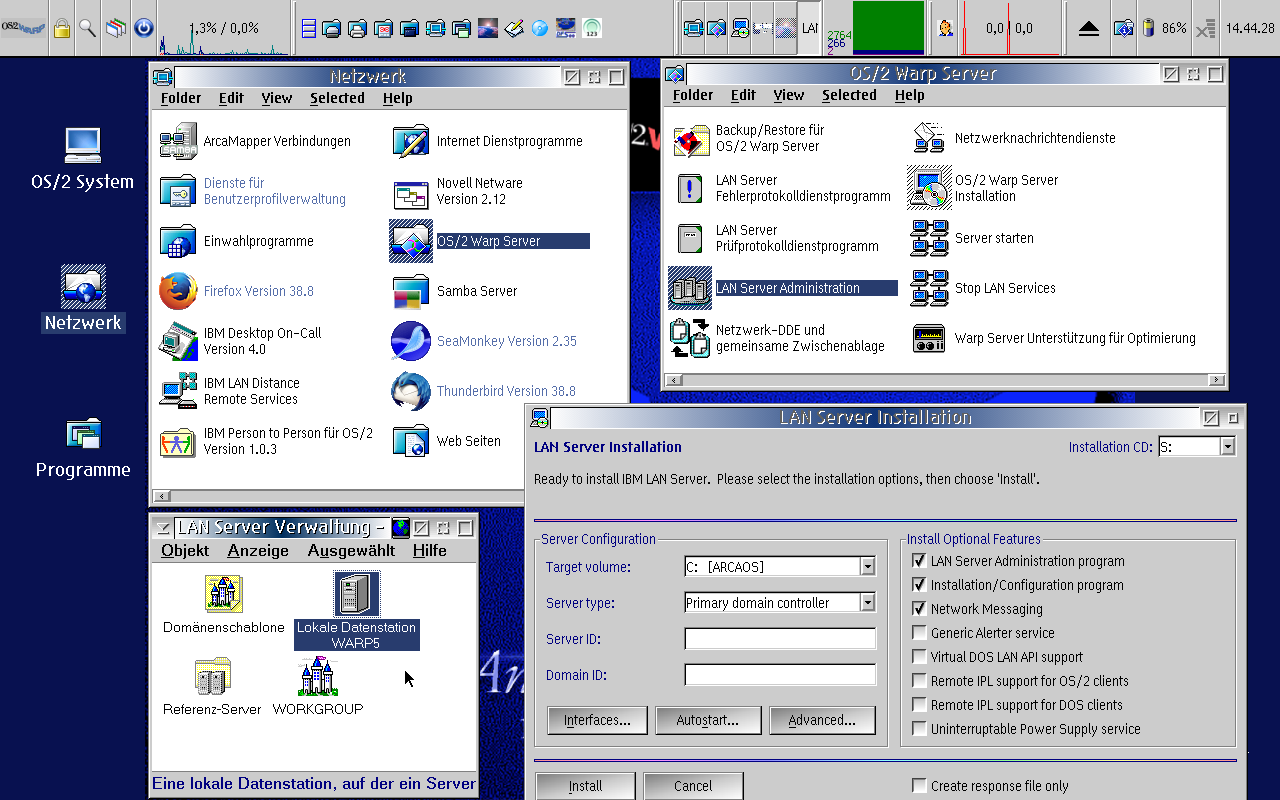Select IBM Desktop On-Call icon
Viewport: 1280px width, 800px height.
click(179, 341)
